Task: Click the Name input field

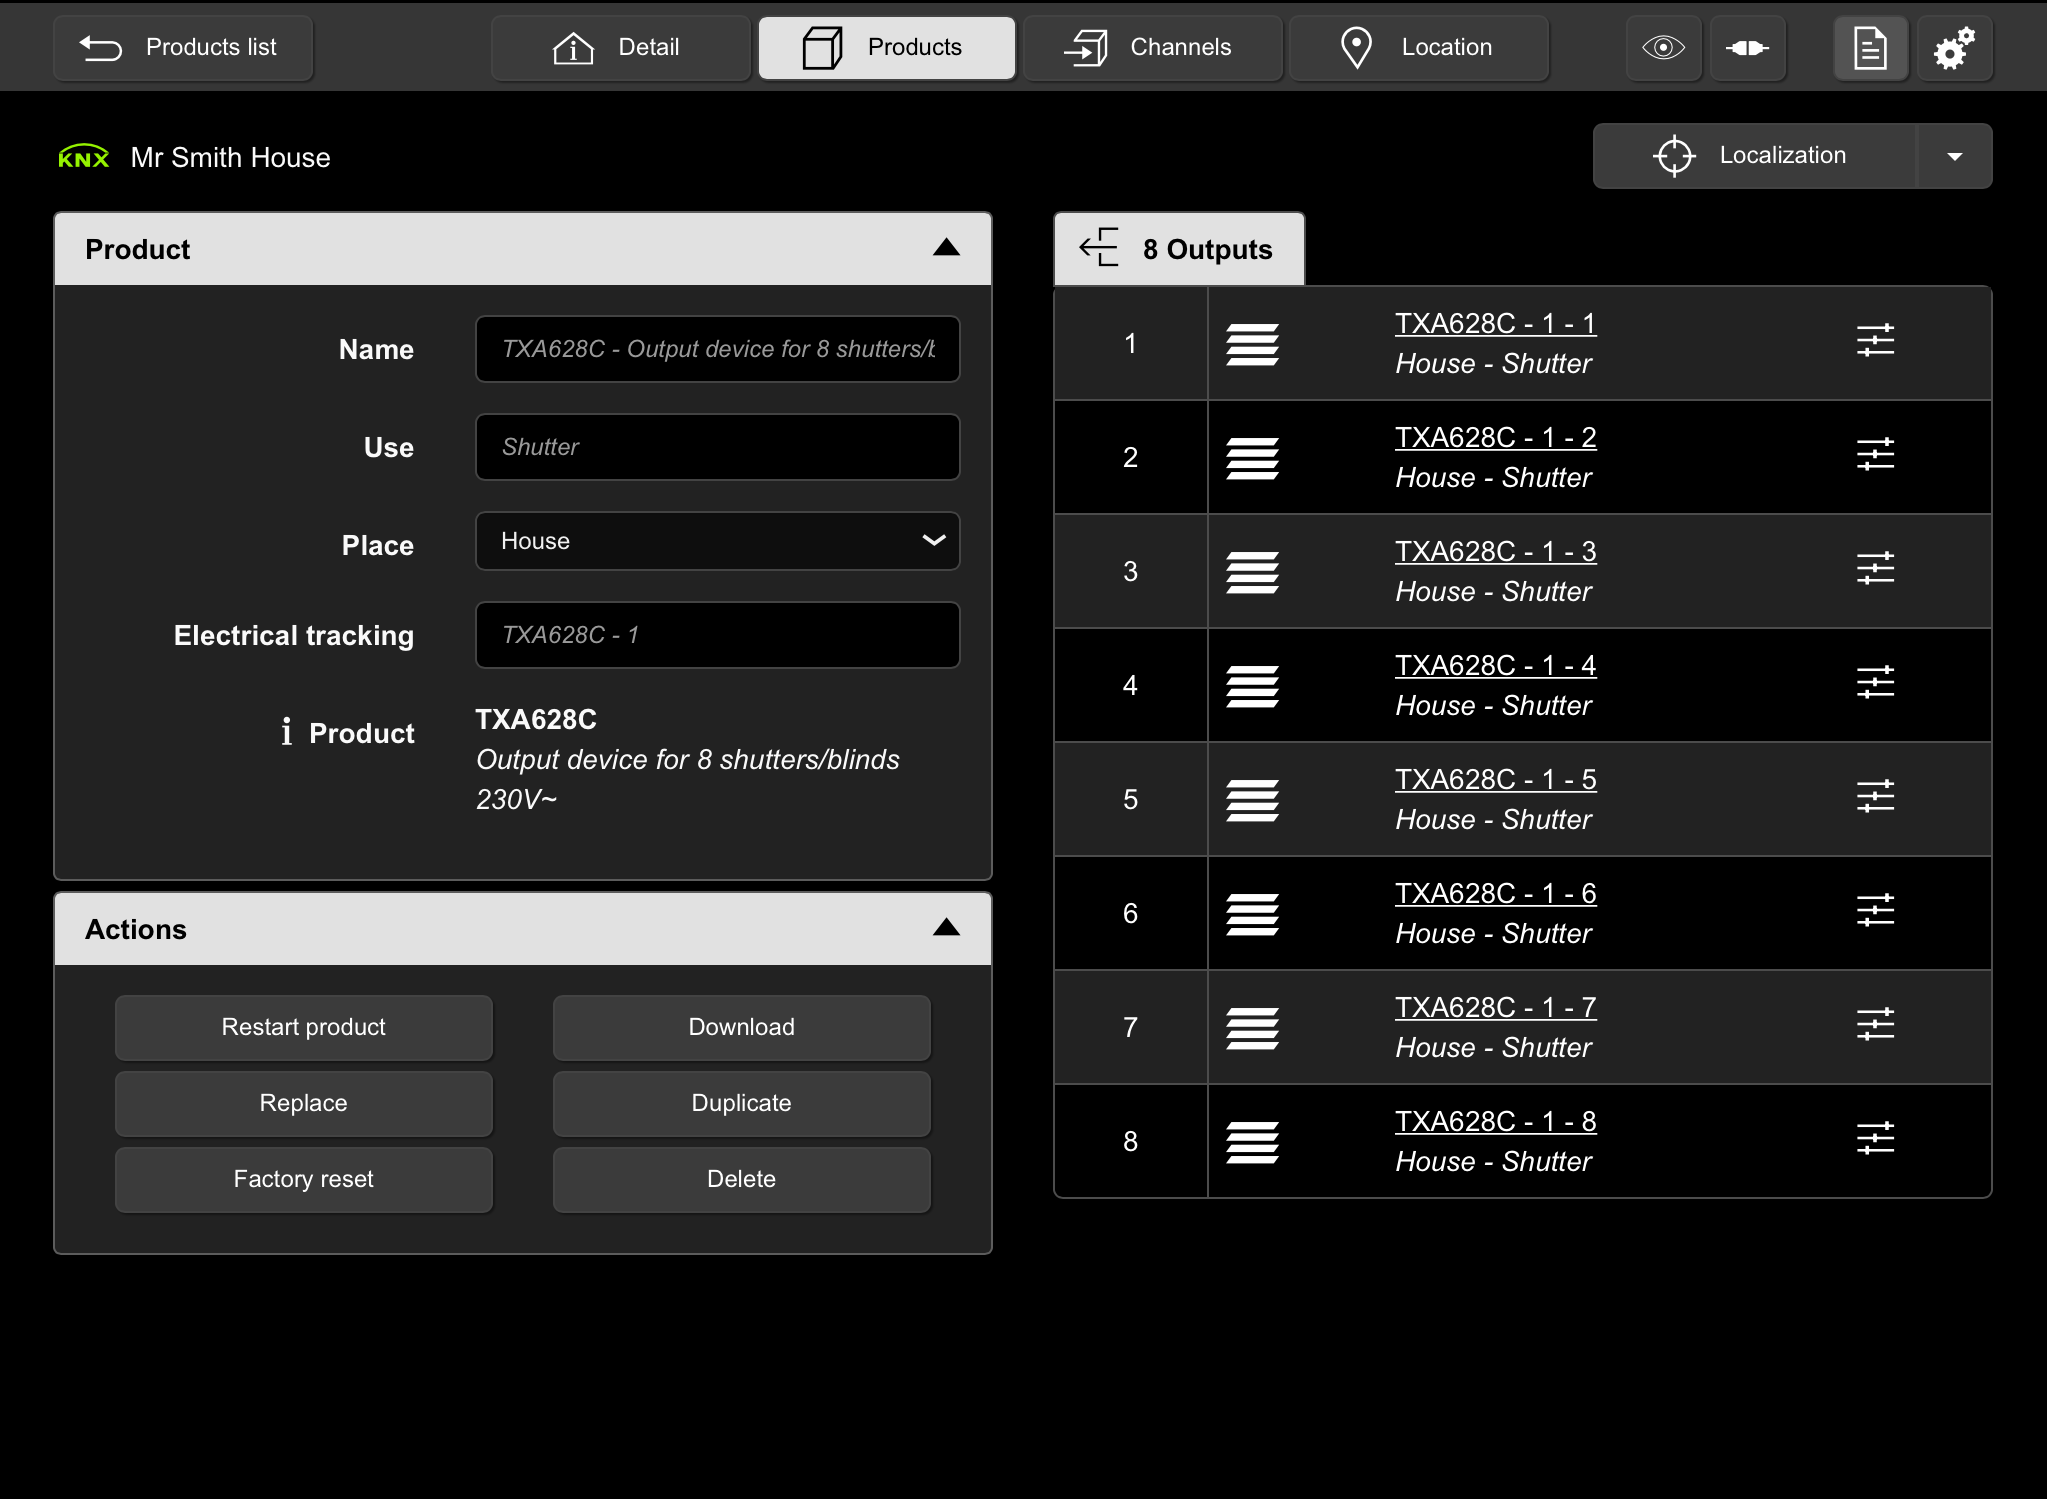Action: tap(717, 349)
